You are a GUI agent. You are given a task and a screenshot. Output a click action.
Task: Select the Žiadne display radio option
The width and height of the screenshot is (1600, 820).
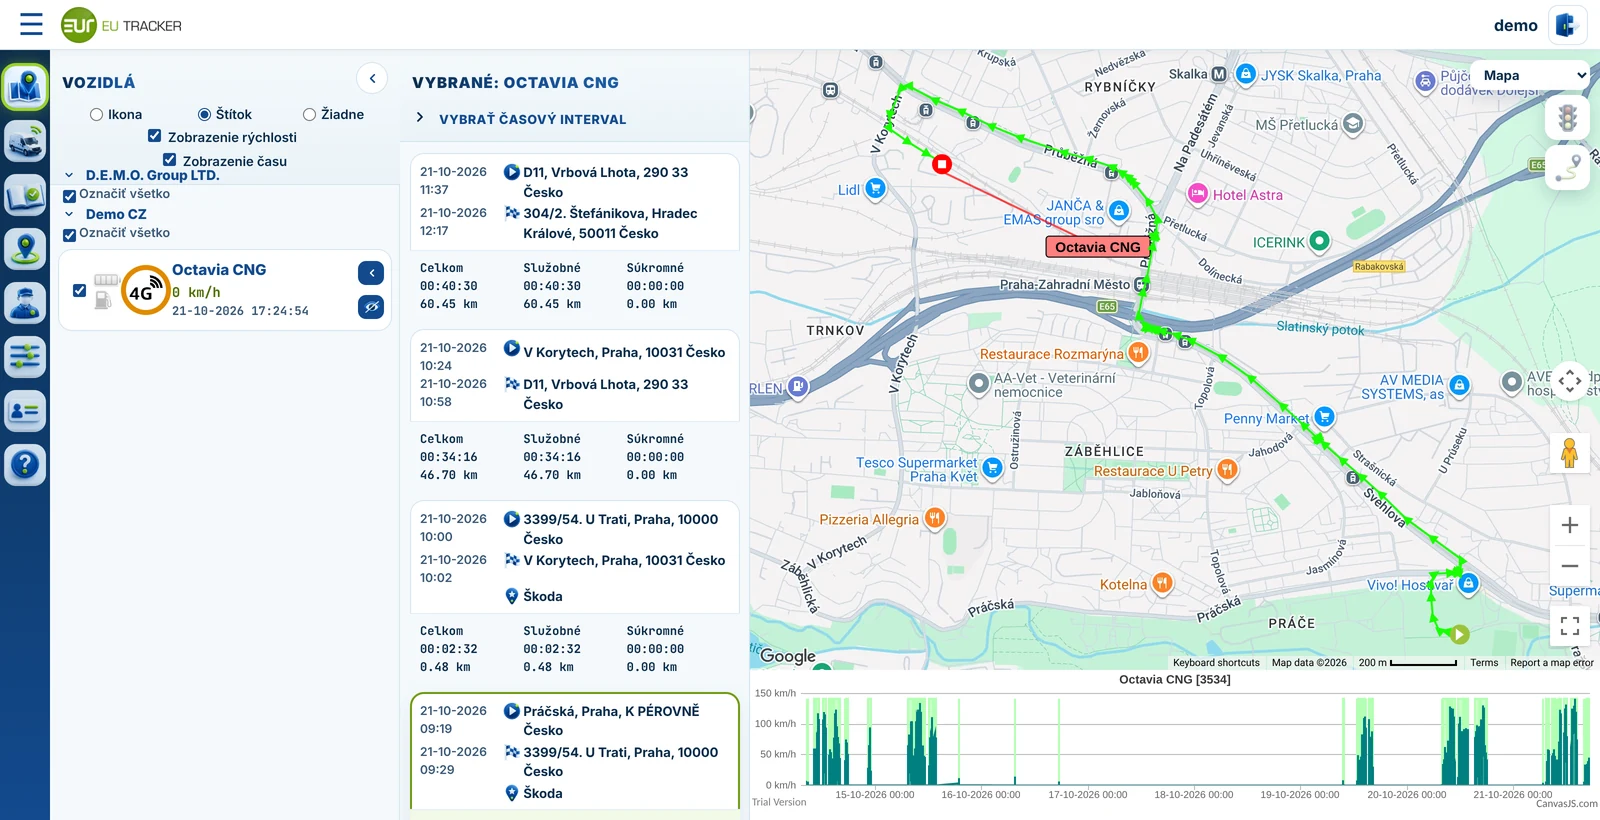(310, 115)
